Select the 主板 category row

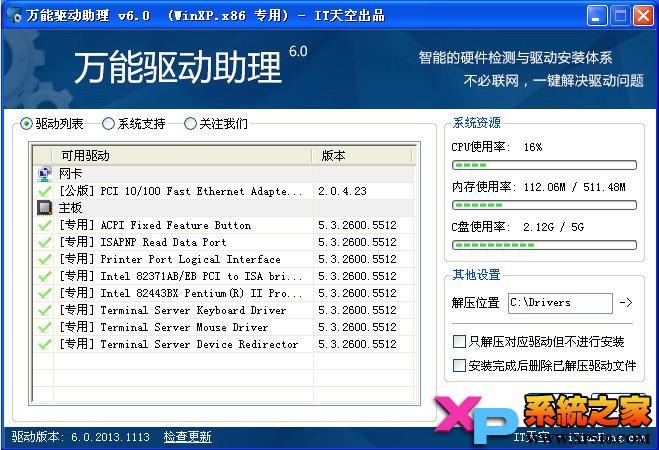224,208
